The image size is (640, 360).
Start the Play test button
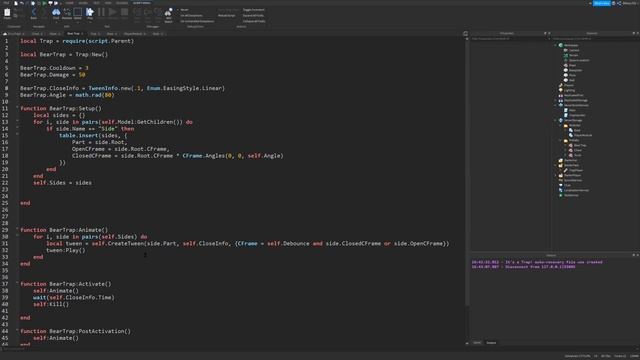tap(90, 12)
